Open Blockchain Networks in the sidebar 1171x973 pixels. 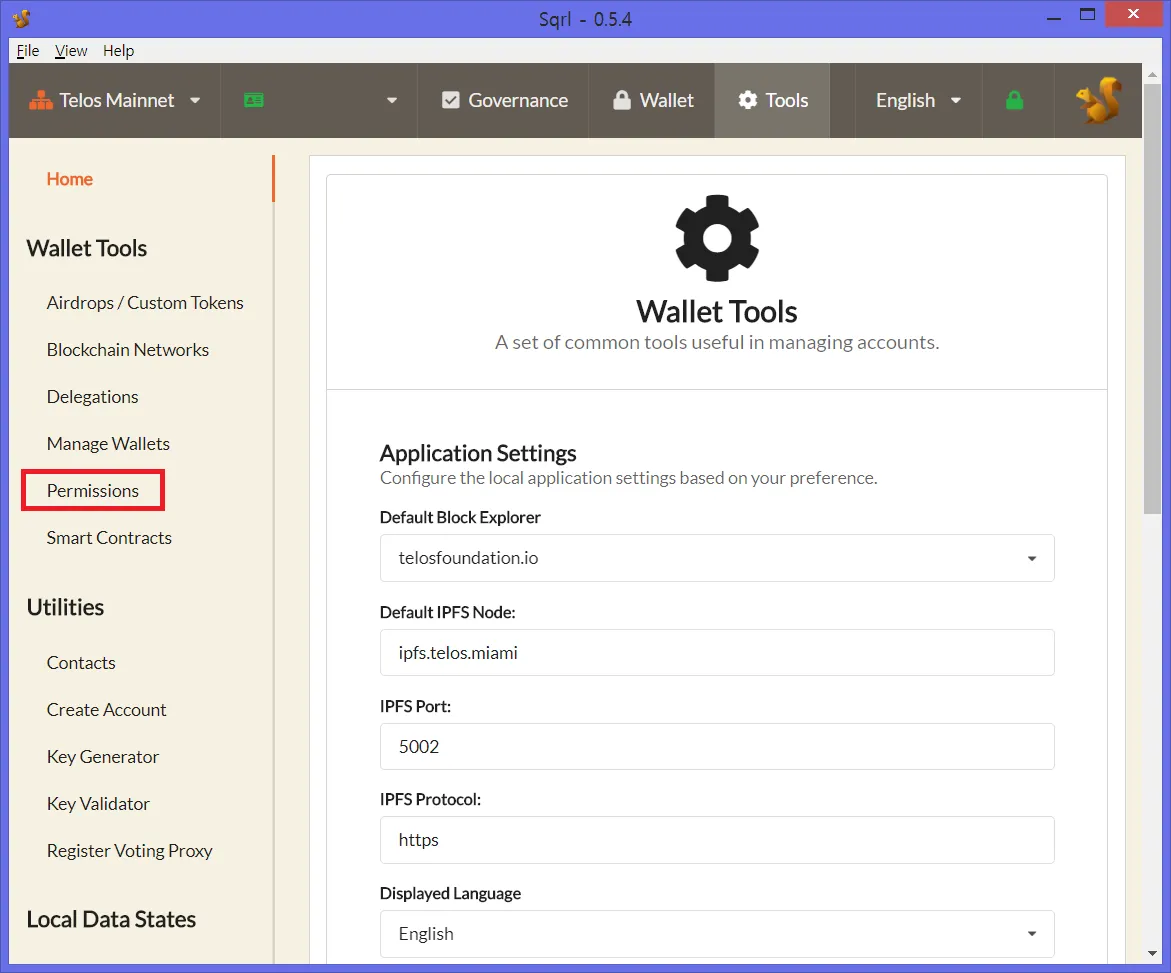click(x=128, y=349)
